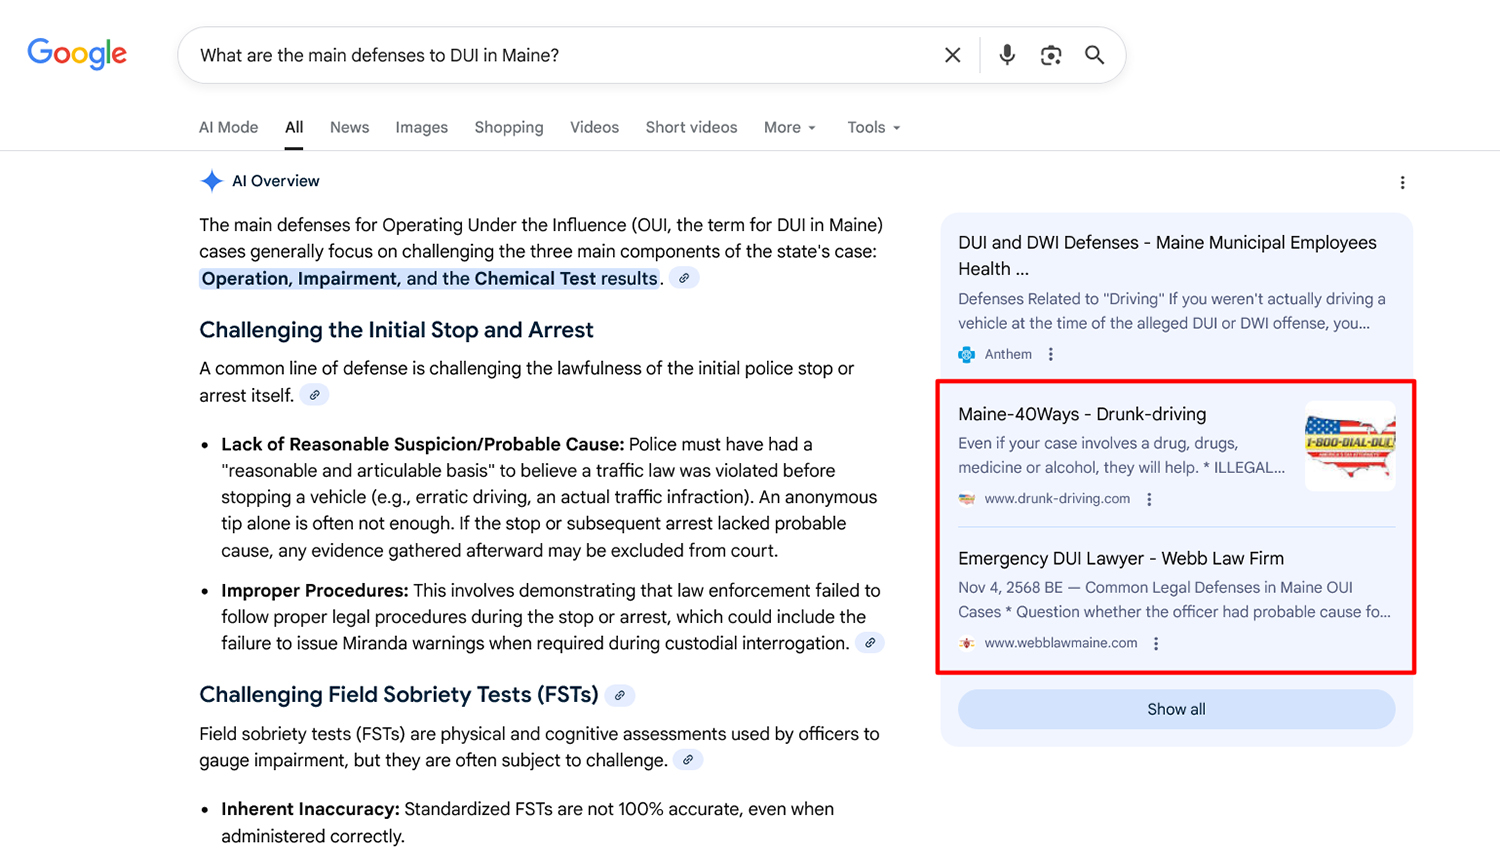Click the Google logo

coord(77,54)
